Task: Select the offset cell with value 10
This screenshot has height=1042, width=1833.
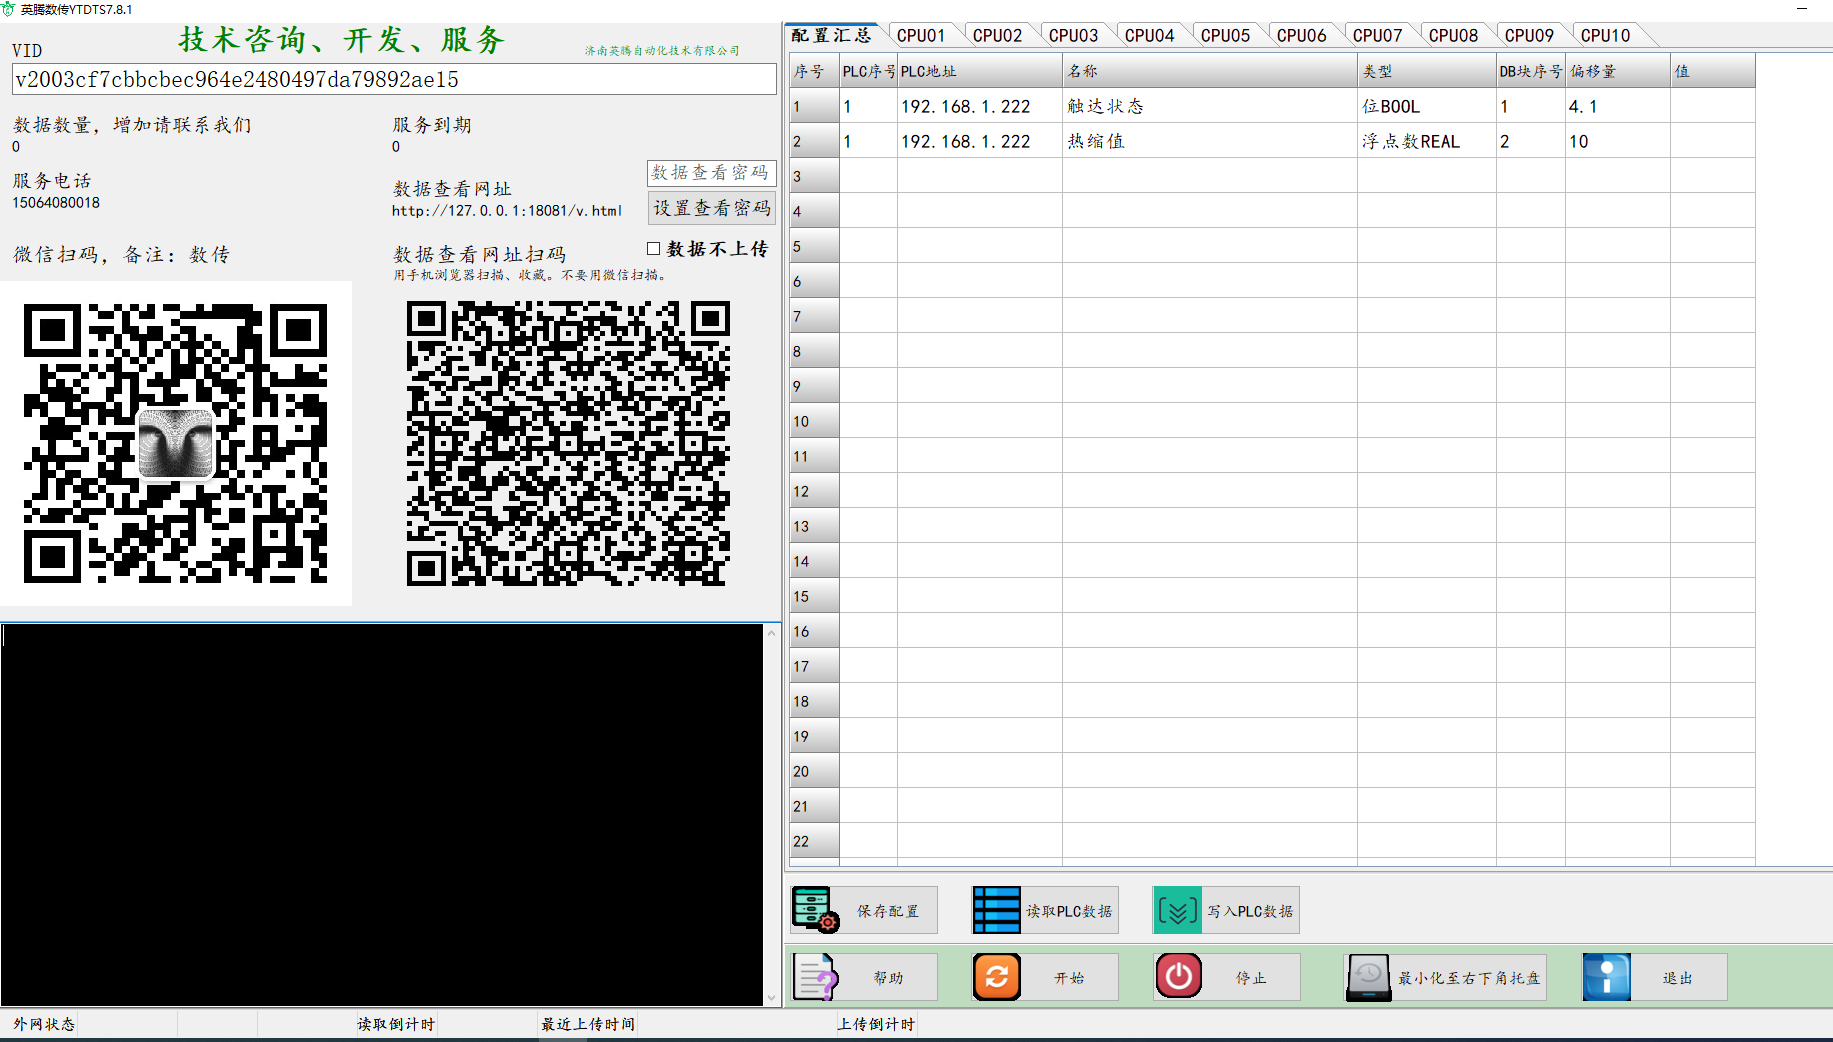Action: 1618,141
